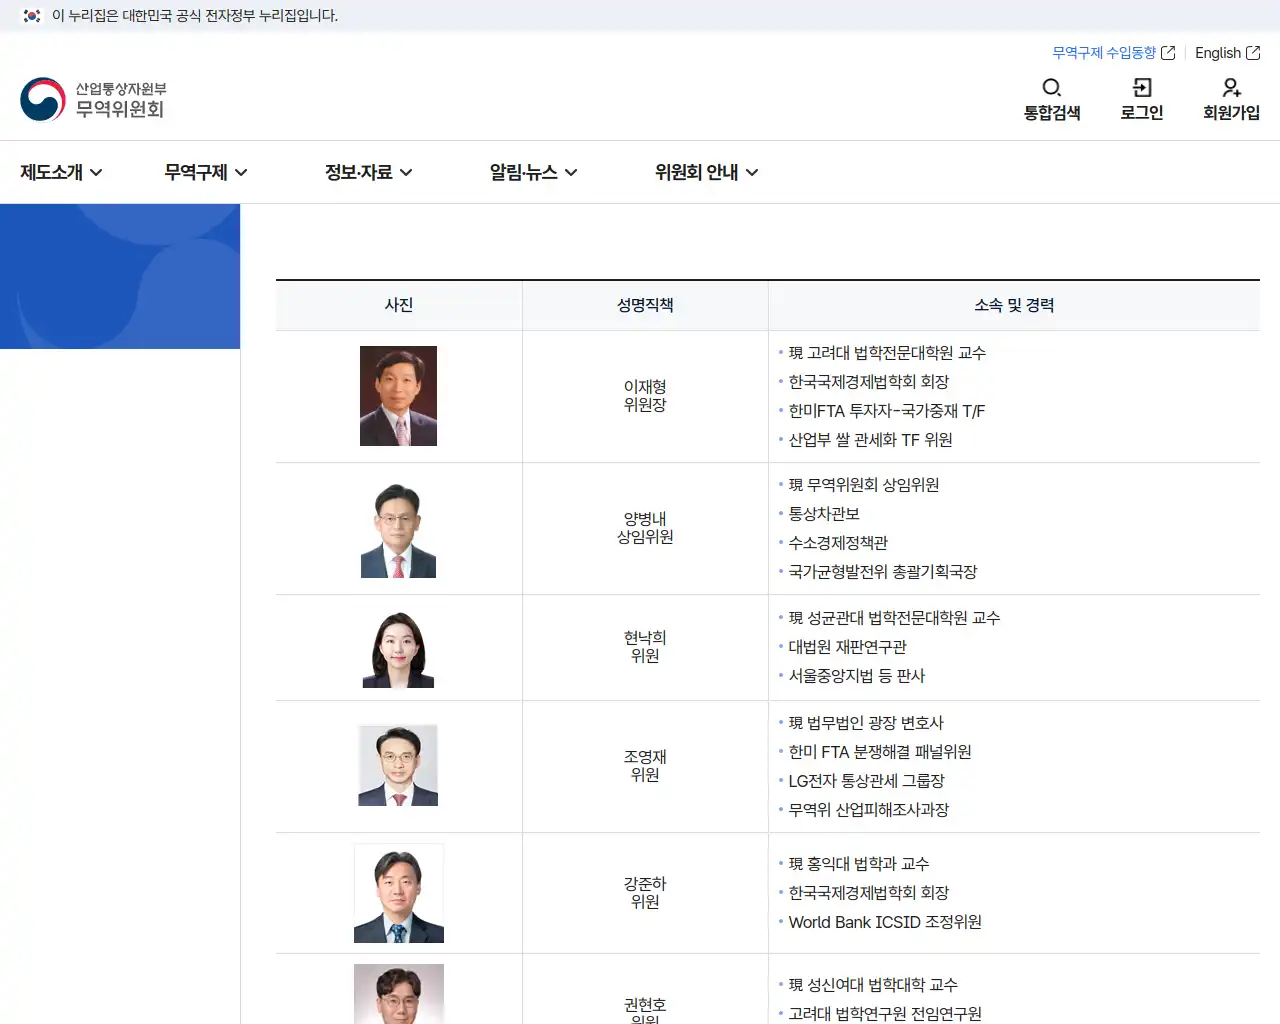Click the 로그인 label
The height and width of the screenshot is (1024, 1280).
click(x=1142, y=113)
